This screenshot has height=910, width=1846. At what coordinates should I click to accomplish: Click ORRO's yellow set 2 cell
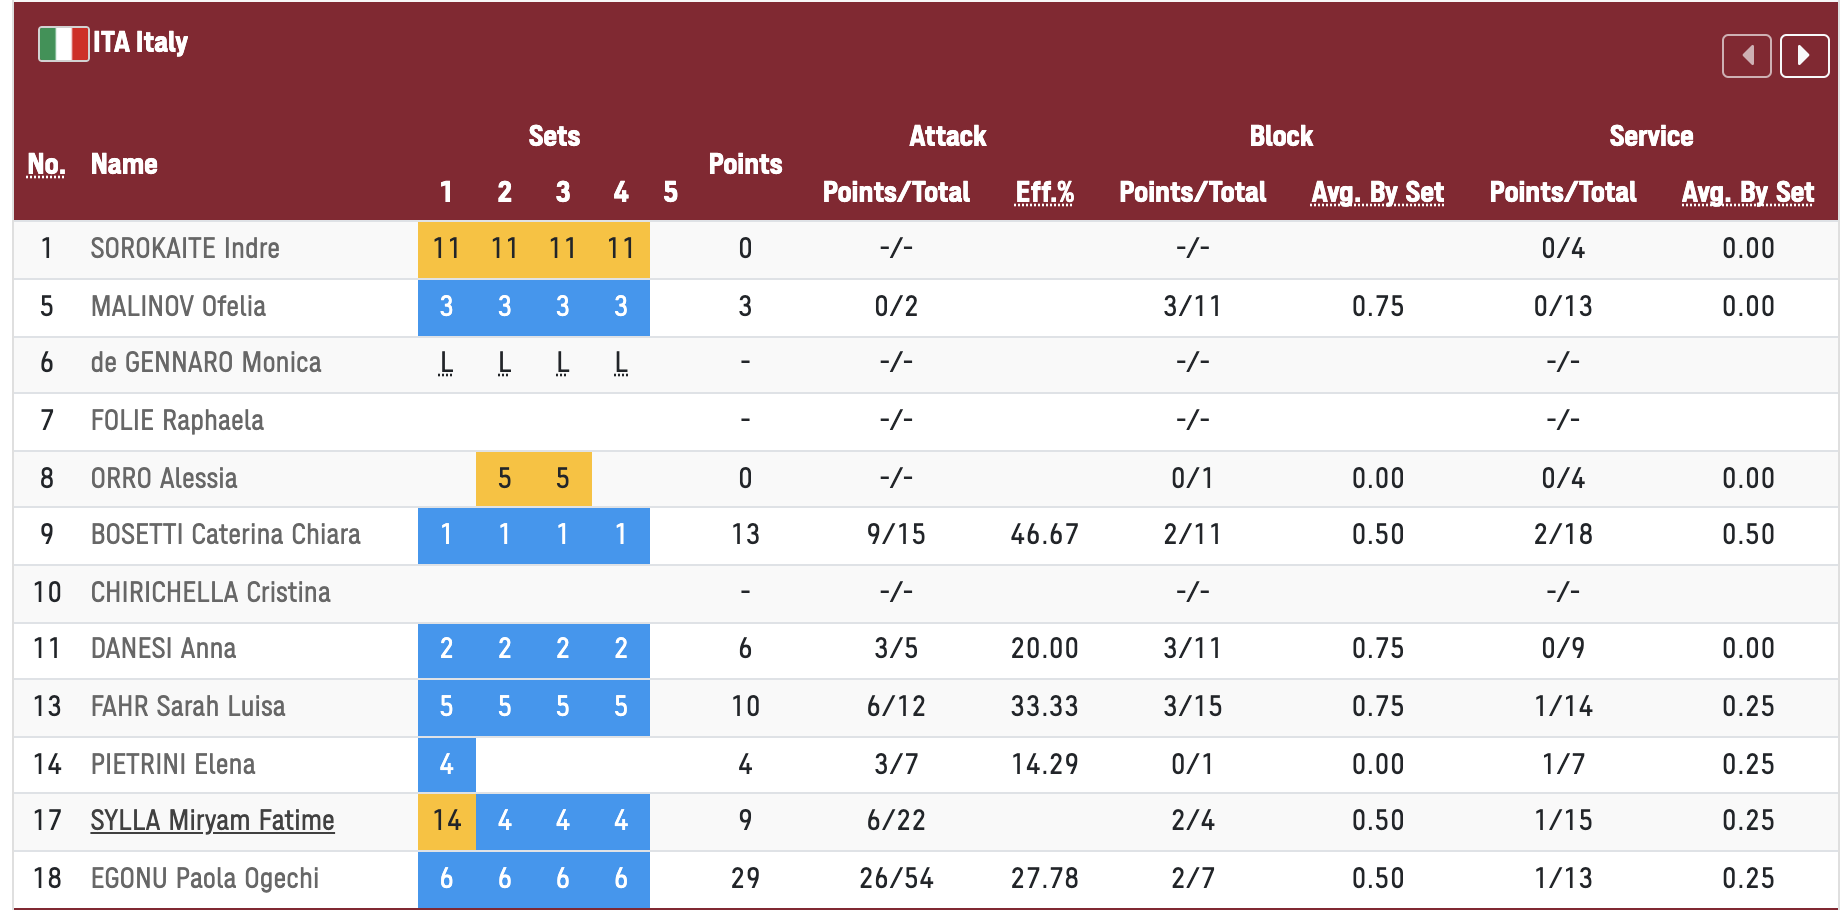(504, 479)
